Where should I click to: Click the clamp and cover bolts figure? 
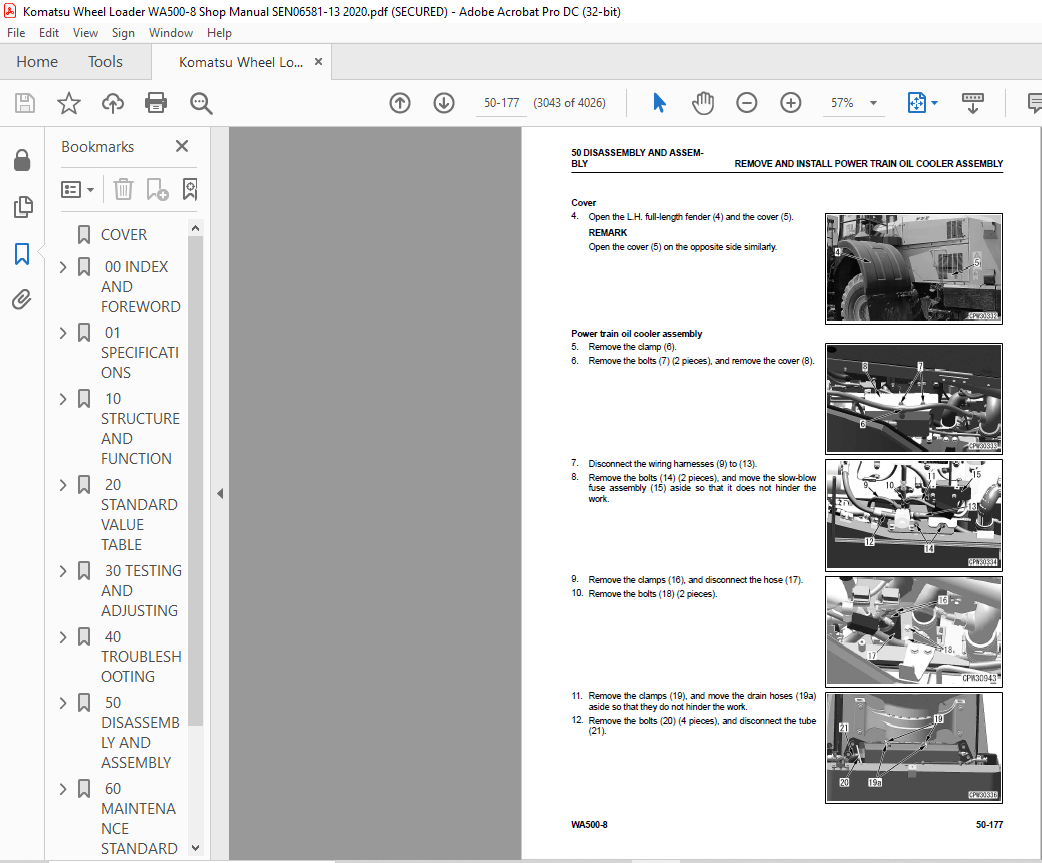914,399
